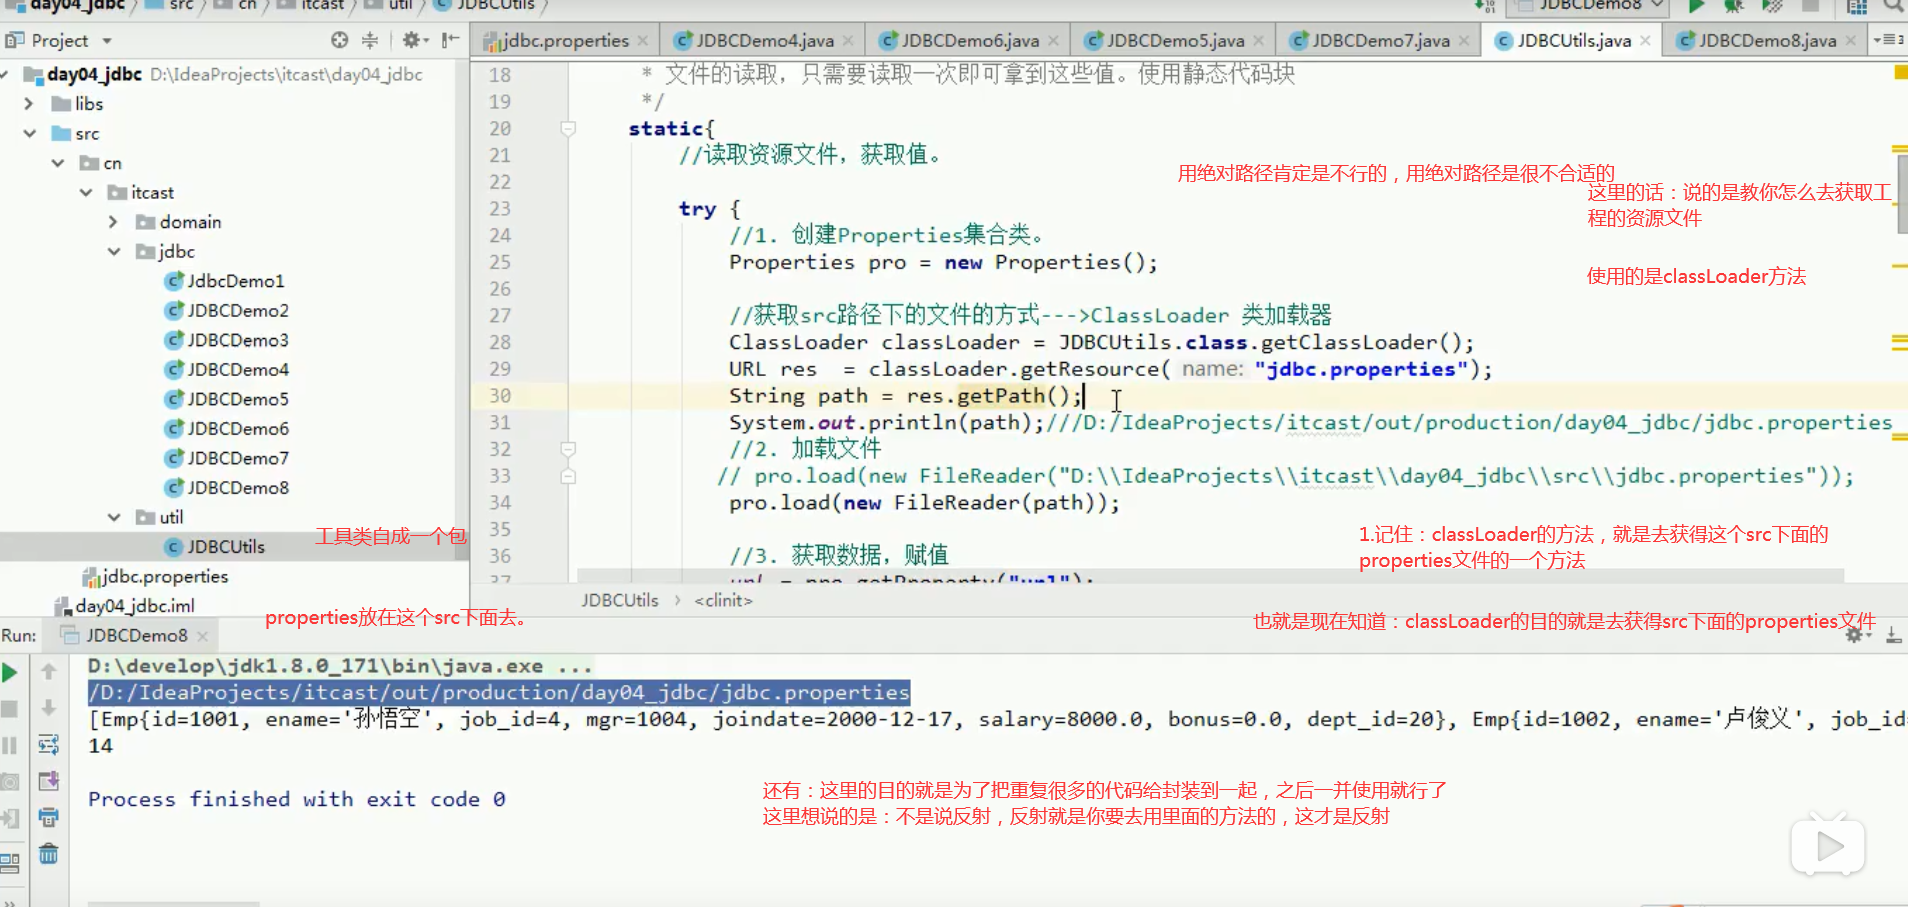Clear the console with the trash can icon

[48, 854]
